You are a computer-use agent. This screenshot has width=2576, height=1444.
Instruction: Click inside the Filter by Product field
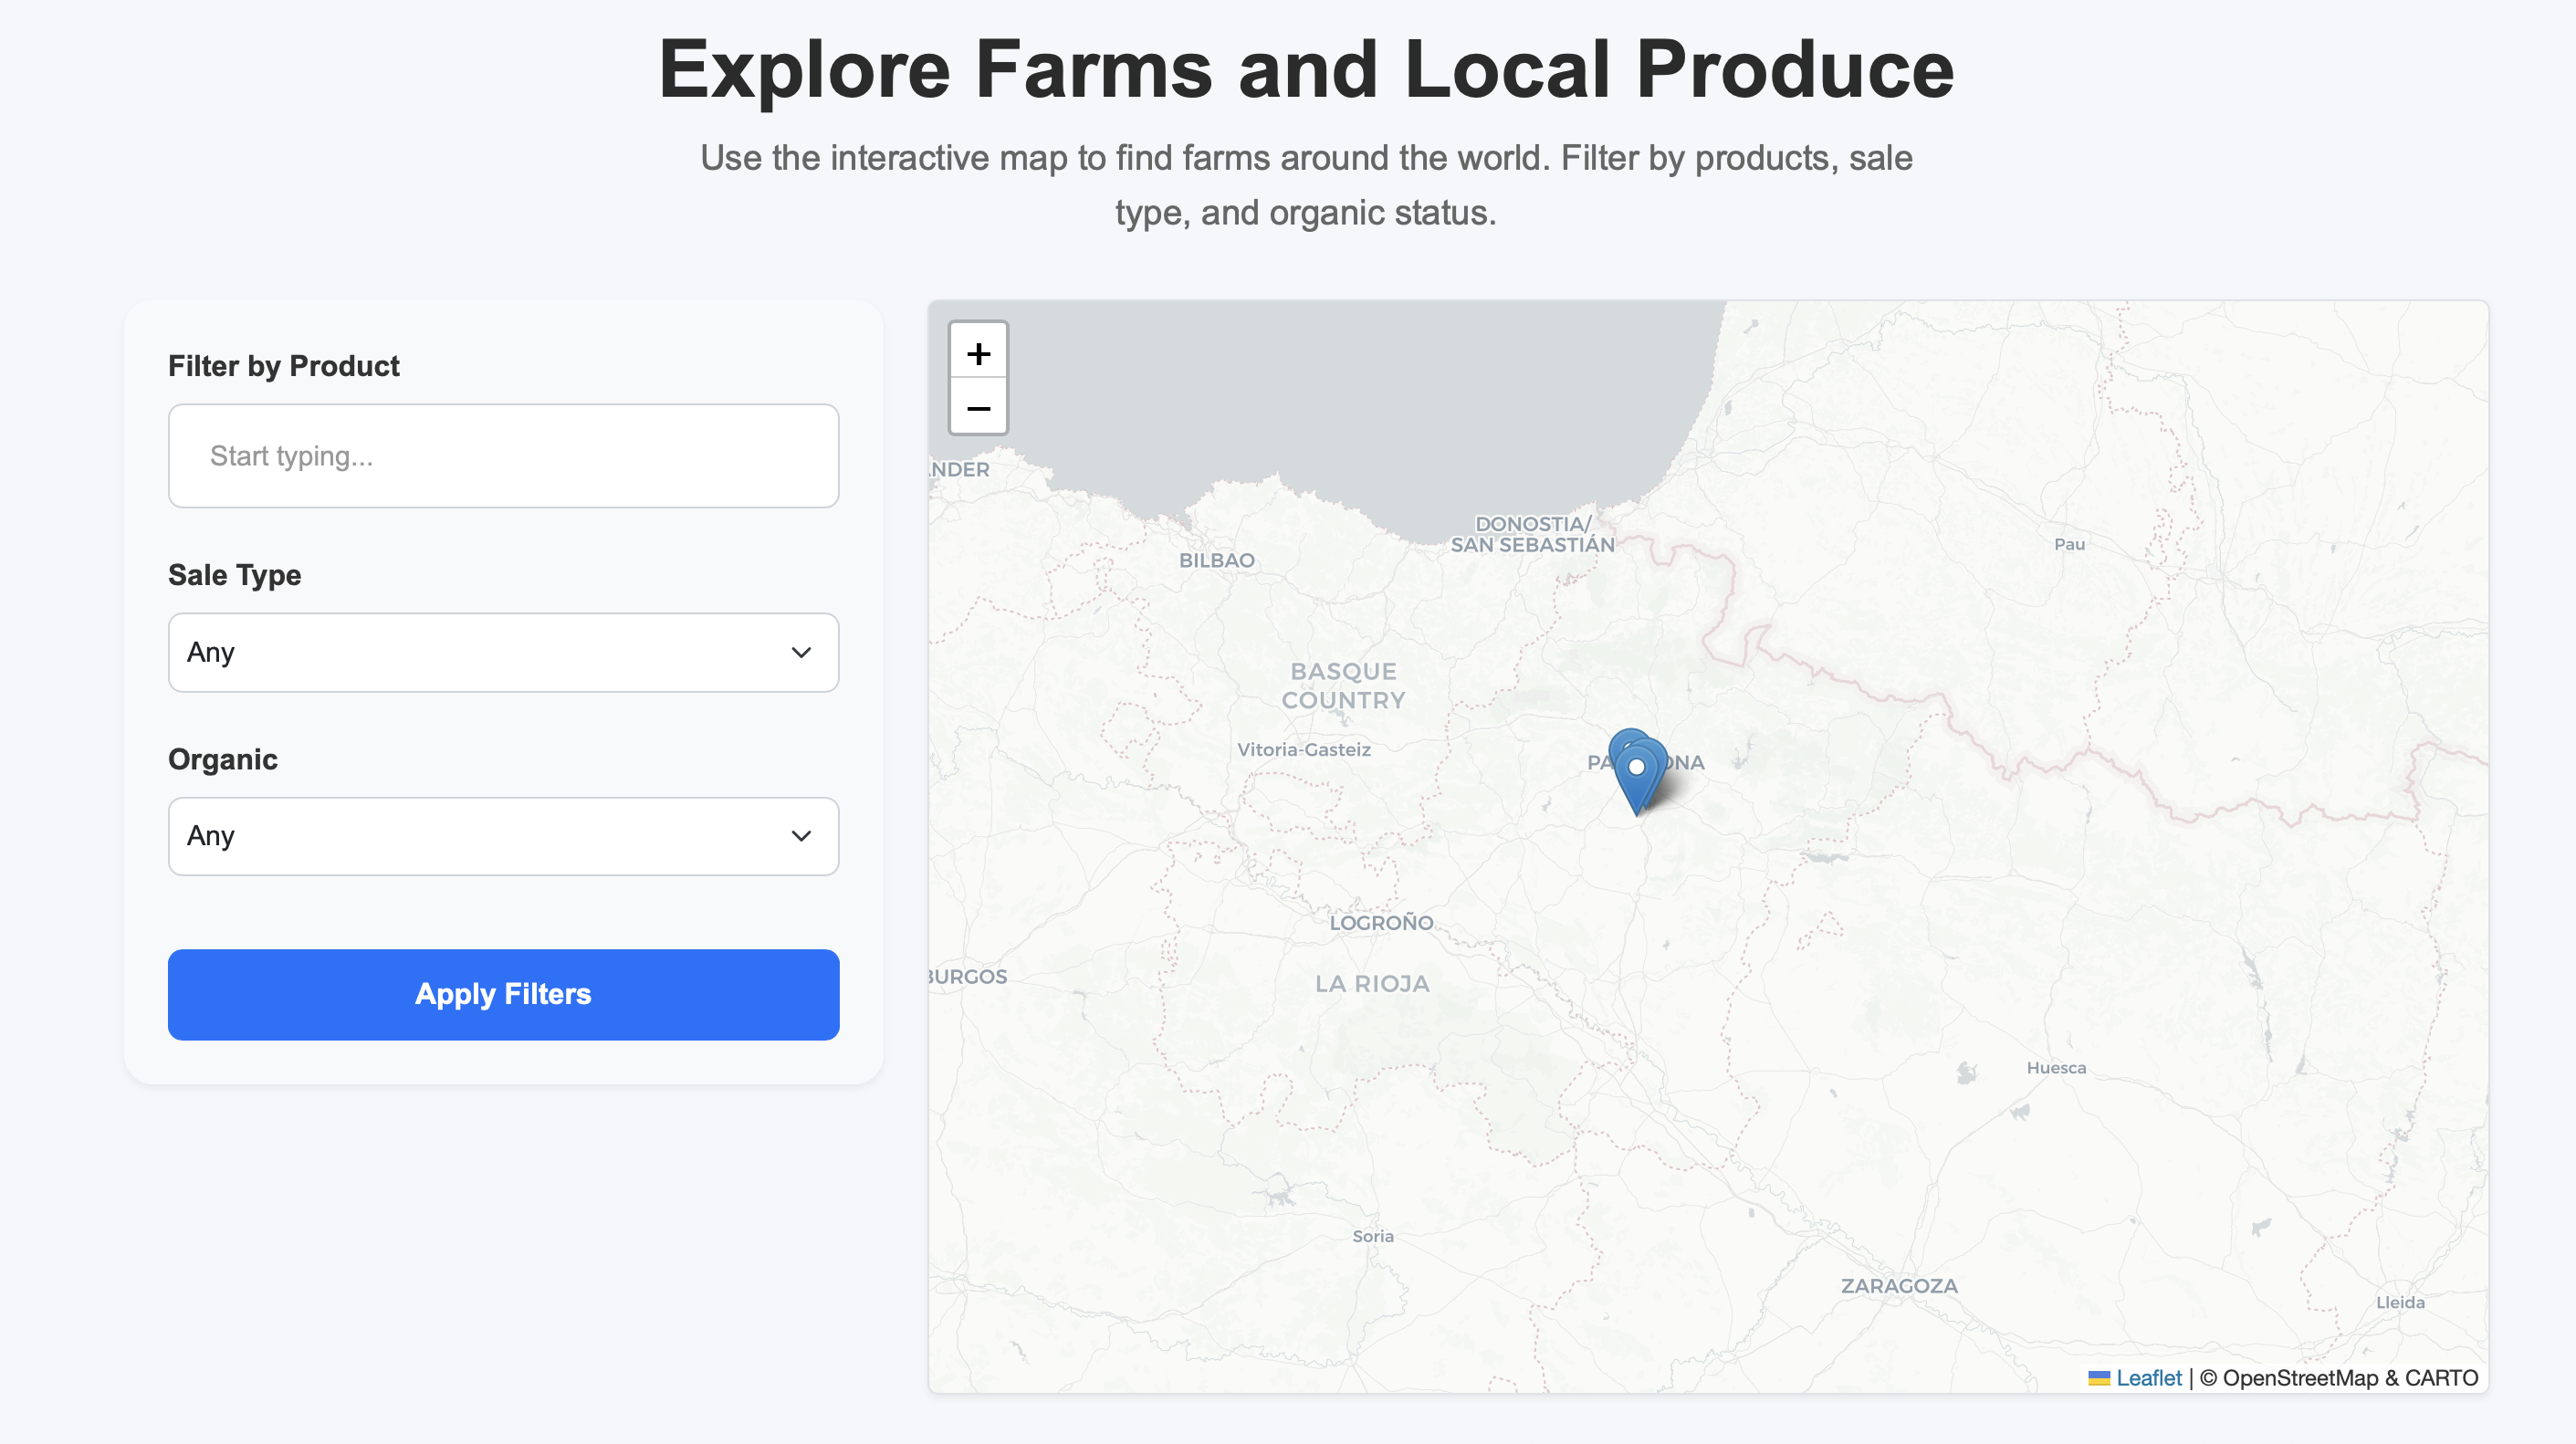503,455
